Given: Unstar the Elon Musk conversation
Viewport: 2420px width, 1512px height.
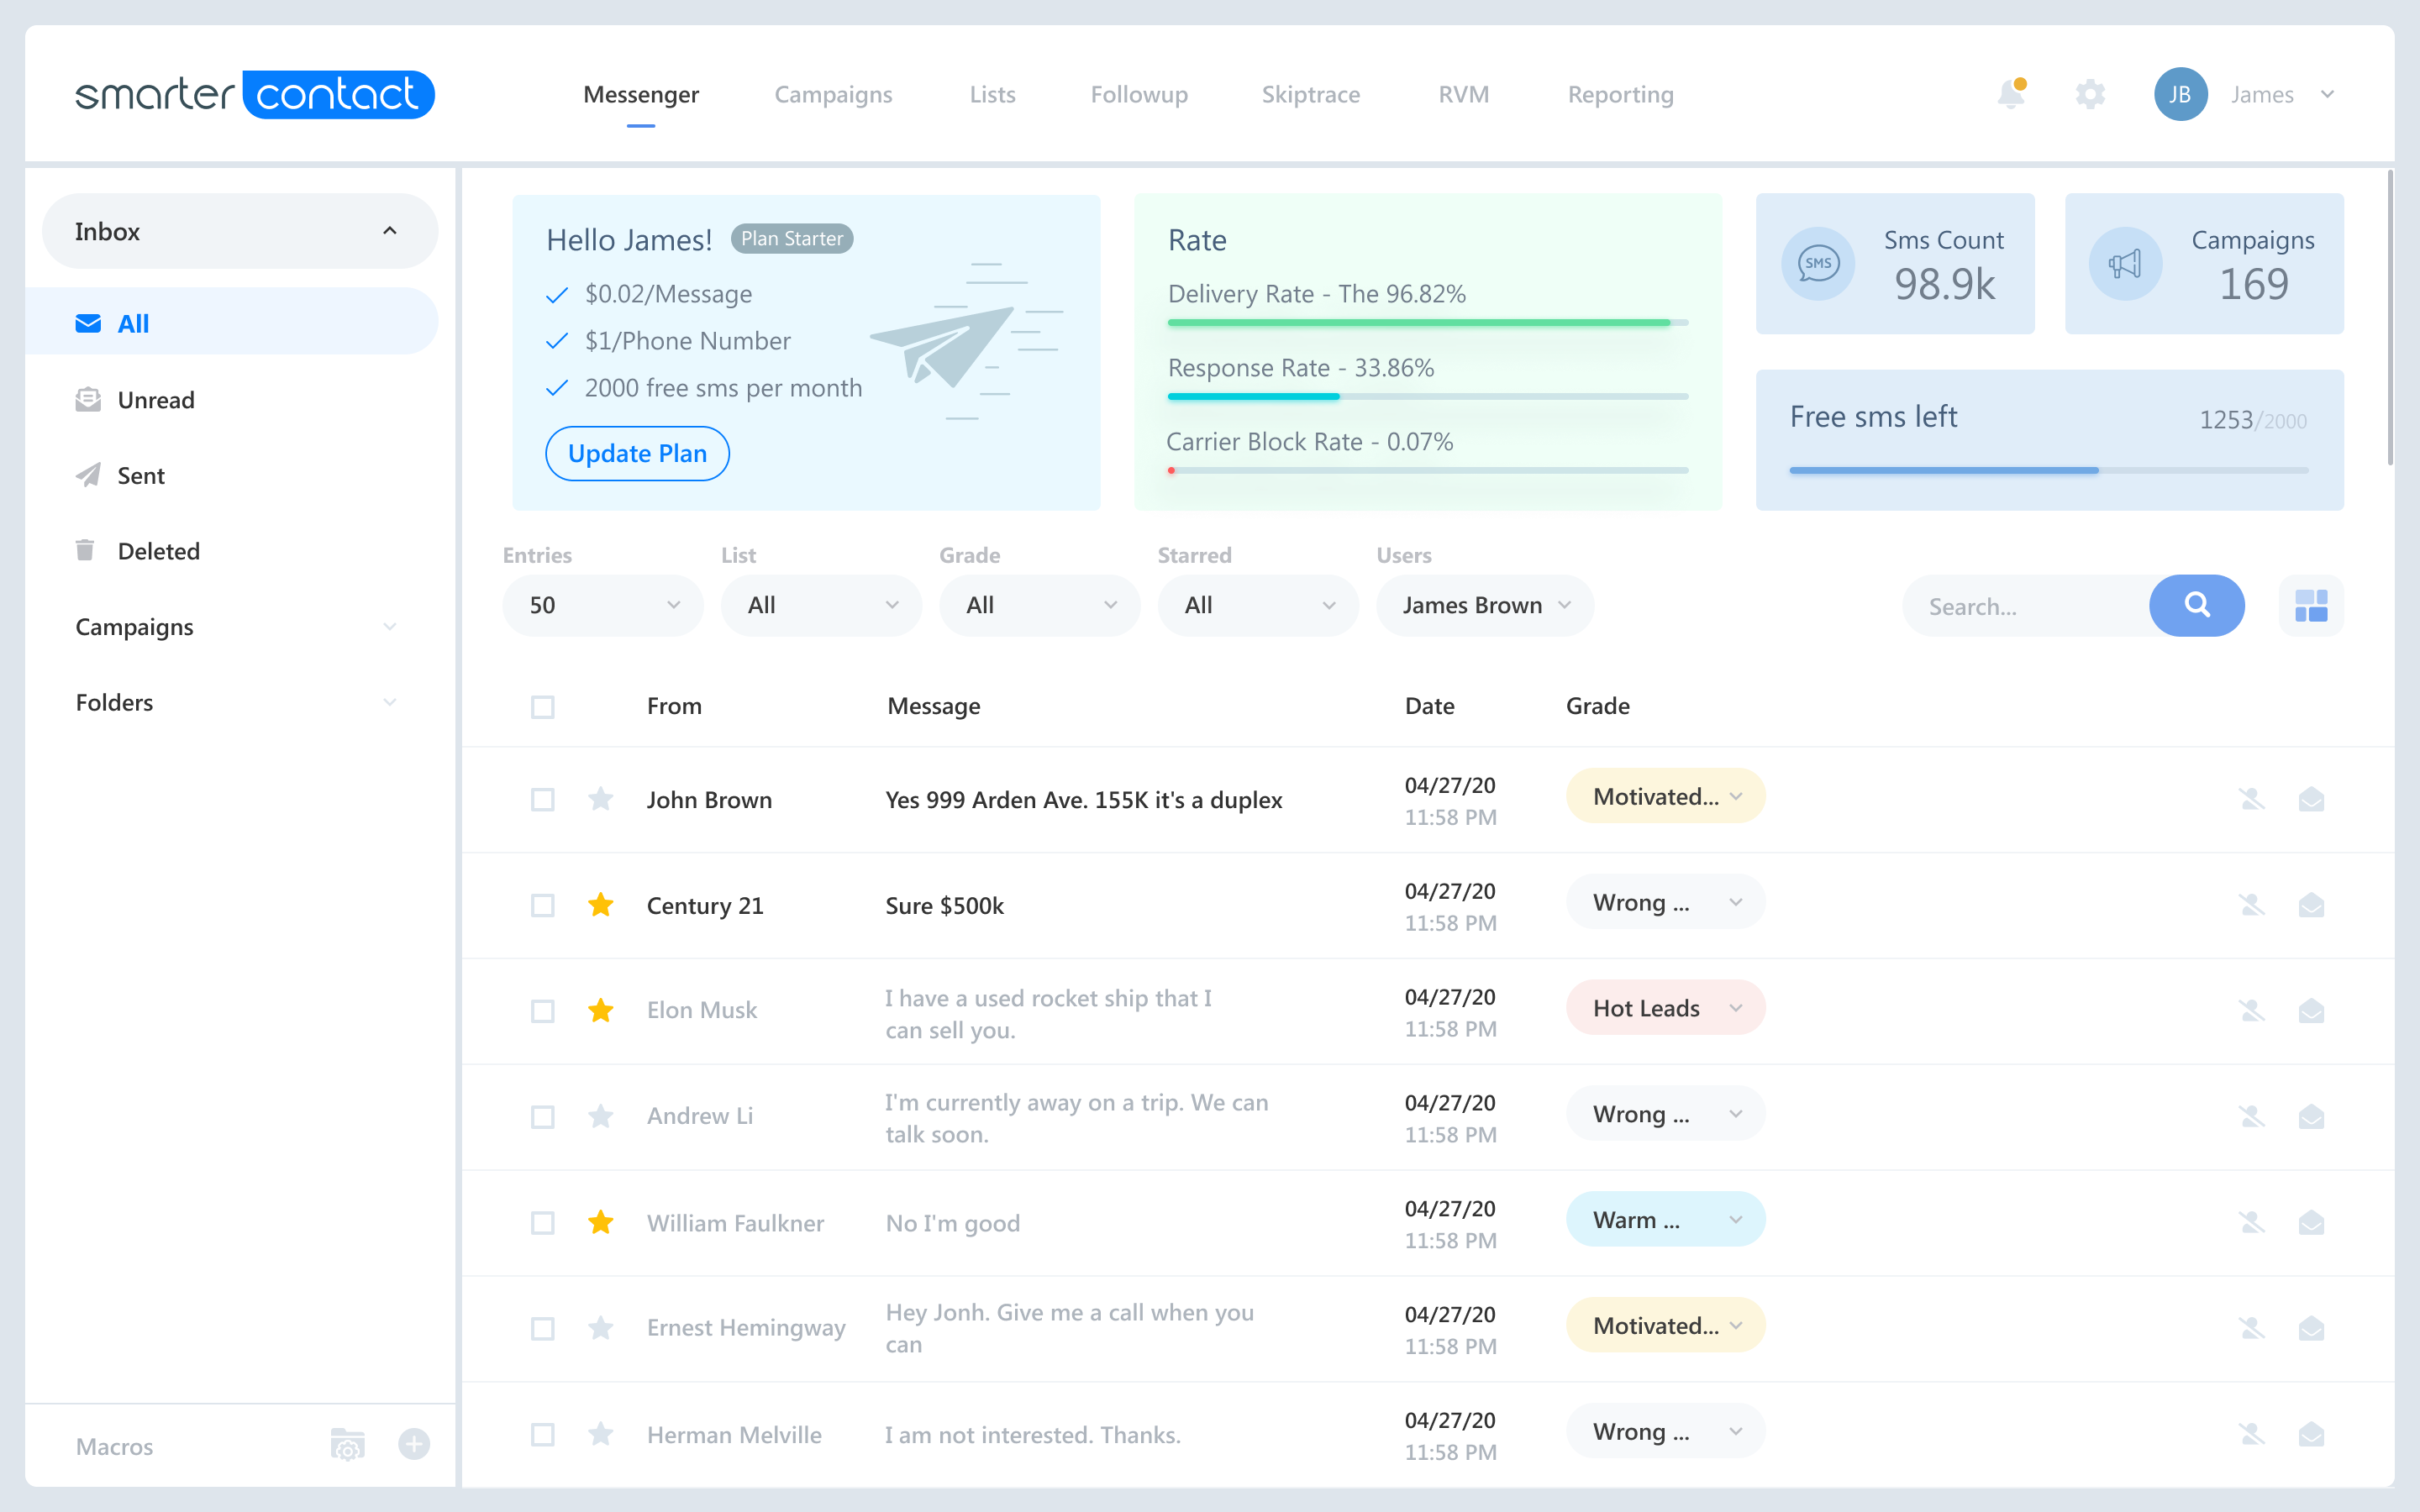Looking at the screenshot, I should [600, 1011].
